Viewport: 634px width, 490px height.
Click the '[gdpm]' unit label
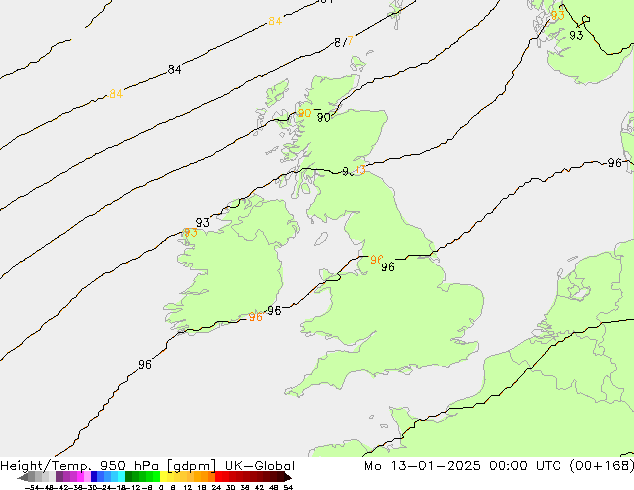point(190,466)
